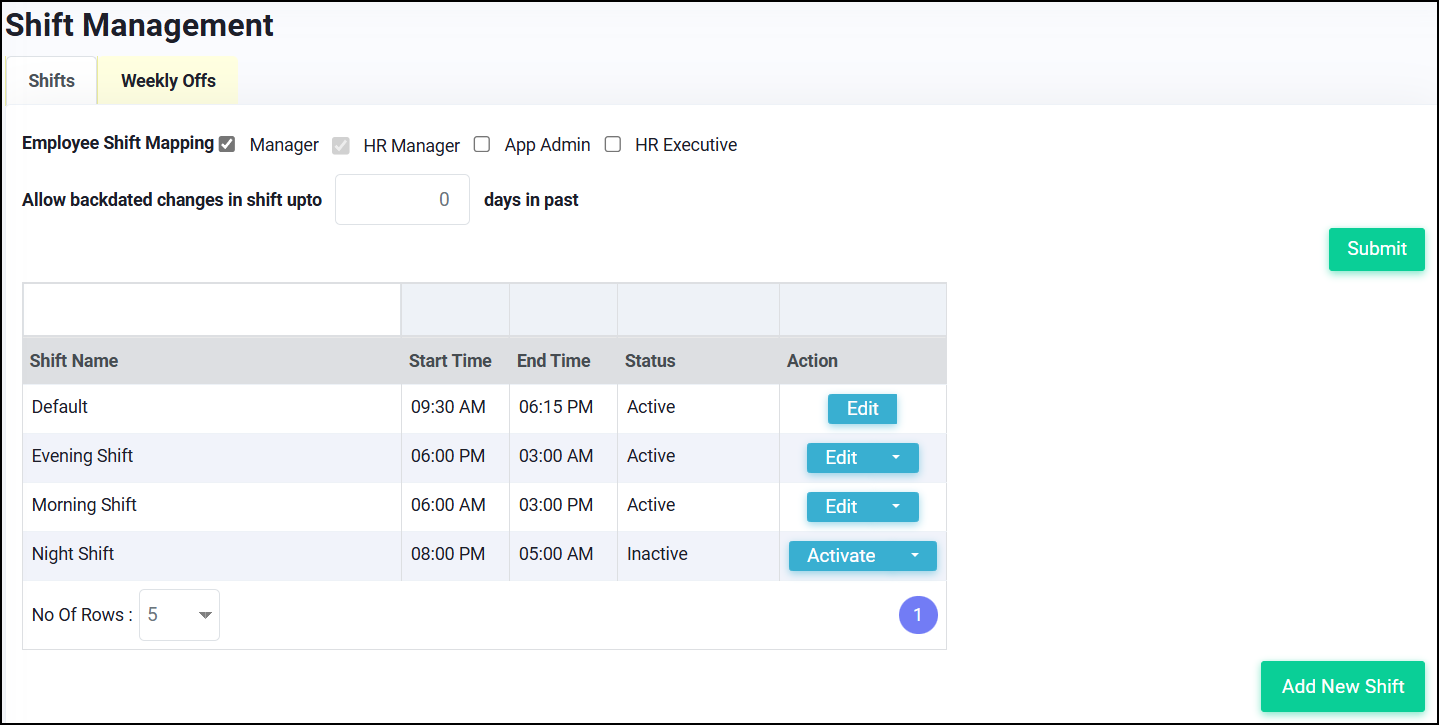Click the 08:00 PM start time
This screenshot has width=1439, height=725.
coord(448,555)
